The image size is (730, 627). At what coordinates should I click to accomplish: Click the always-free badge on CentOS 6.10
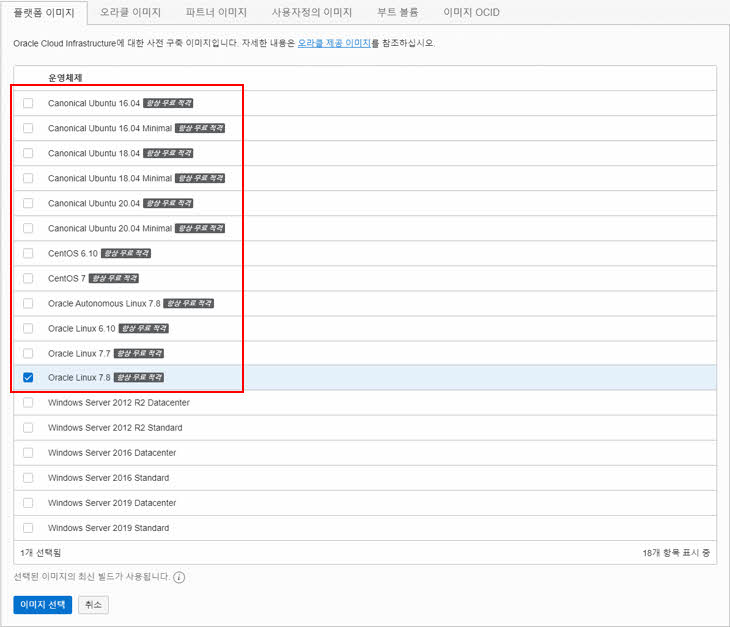coord(126,253)
